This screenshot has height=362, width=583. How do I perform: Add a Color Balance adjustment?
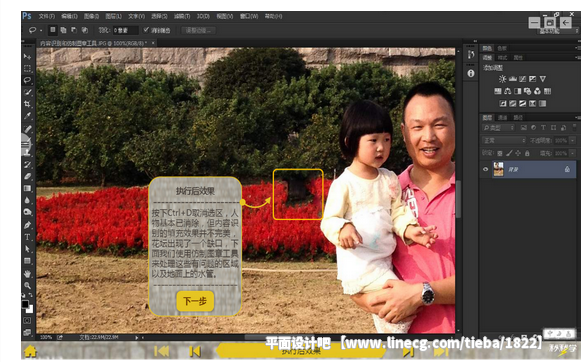point(508,91)
